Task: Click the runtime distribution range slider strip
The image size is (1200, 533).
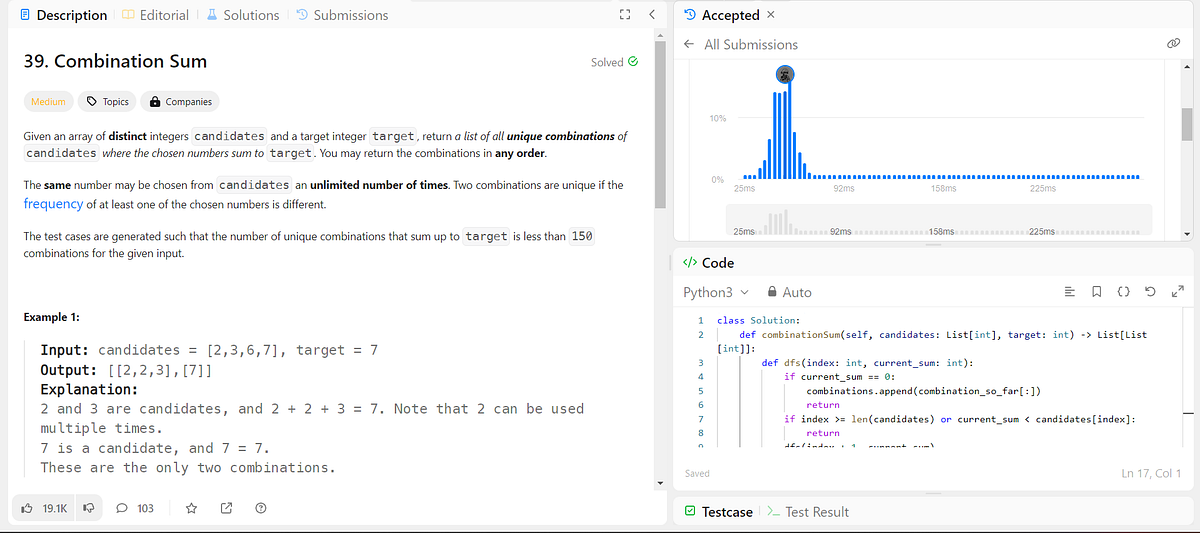Action: [940, 219]
